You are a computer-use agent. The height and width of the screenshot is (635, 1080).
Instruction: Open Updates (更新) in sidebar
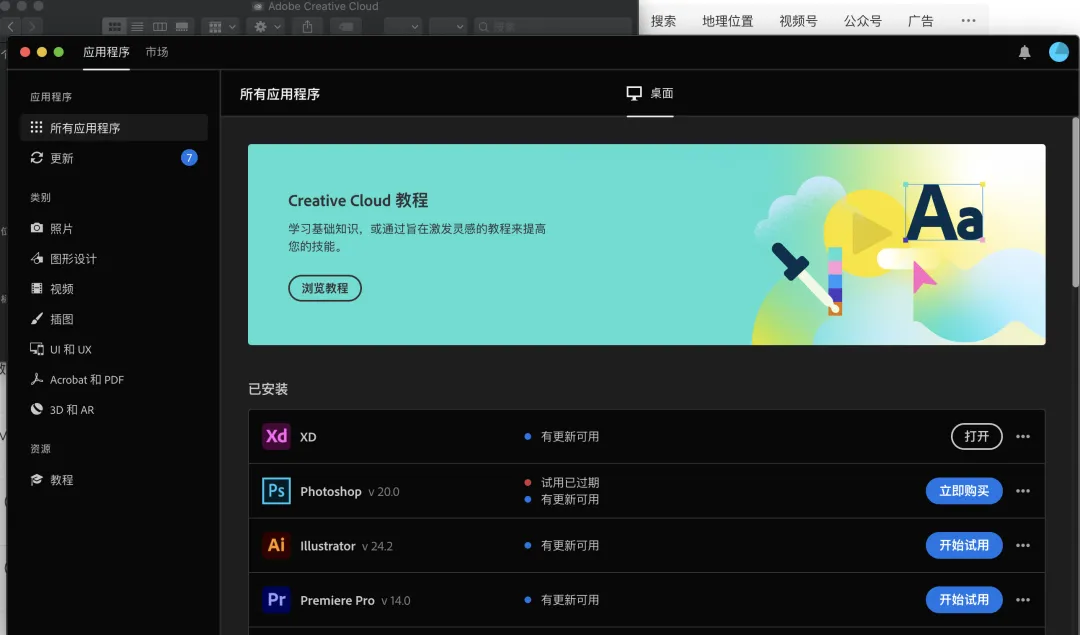(114, 158)
